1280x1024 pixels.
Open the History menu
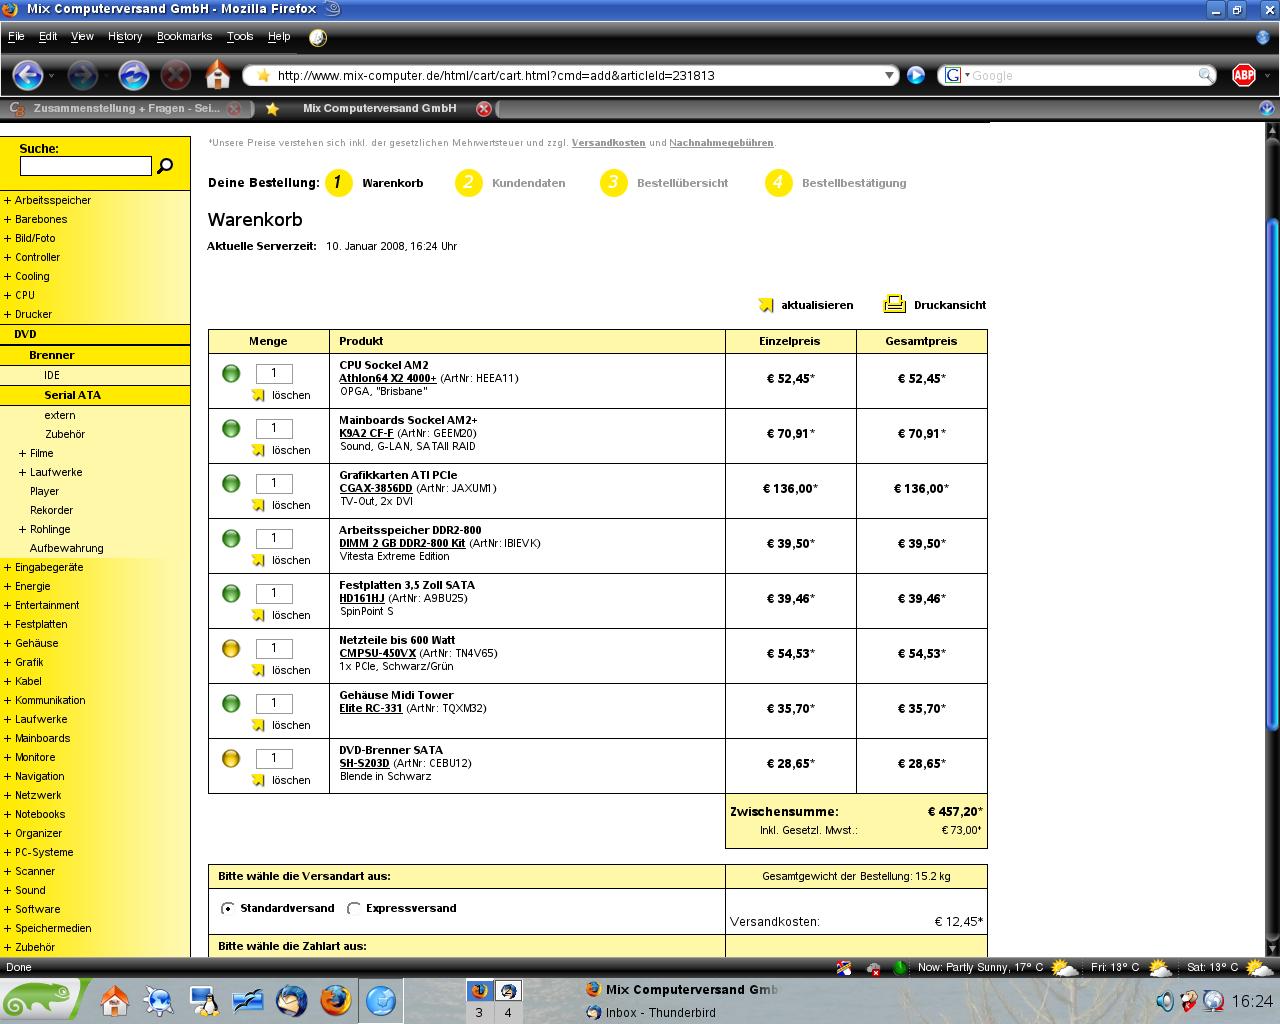point(125,36)
